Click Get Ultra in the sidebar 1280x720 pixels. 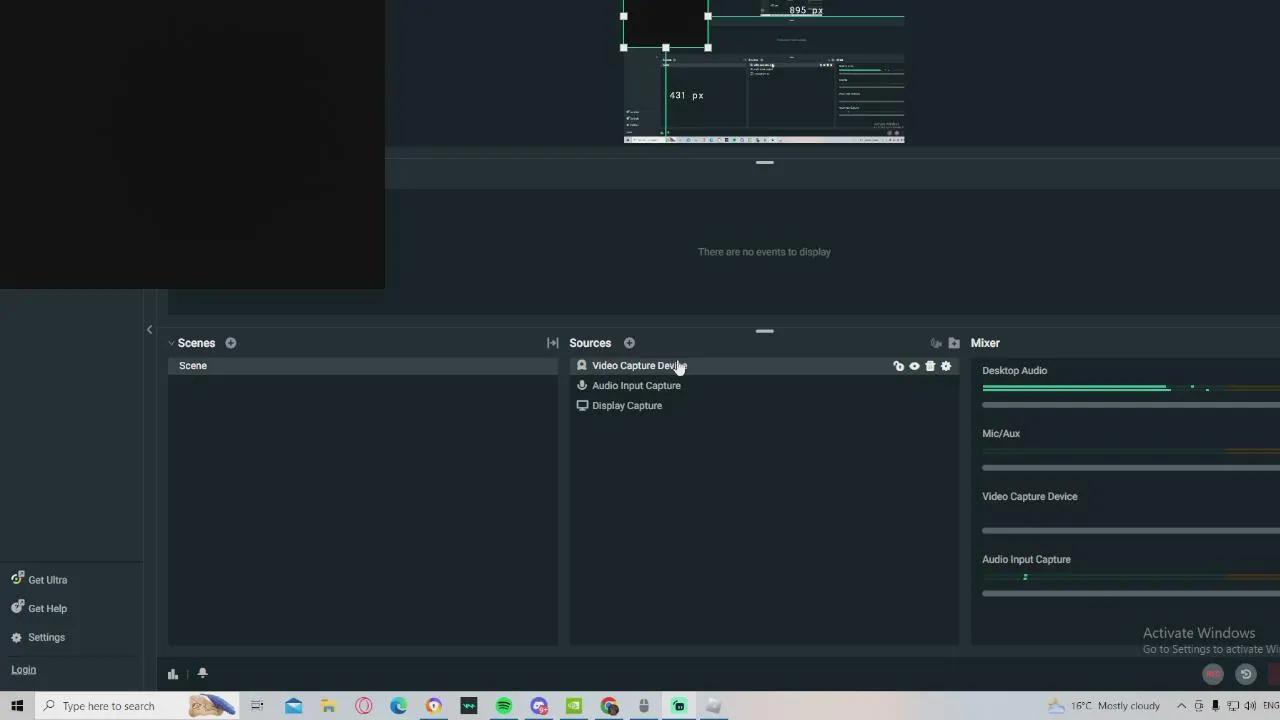click(x=47, y=580)
